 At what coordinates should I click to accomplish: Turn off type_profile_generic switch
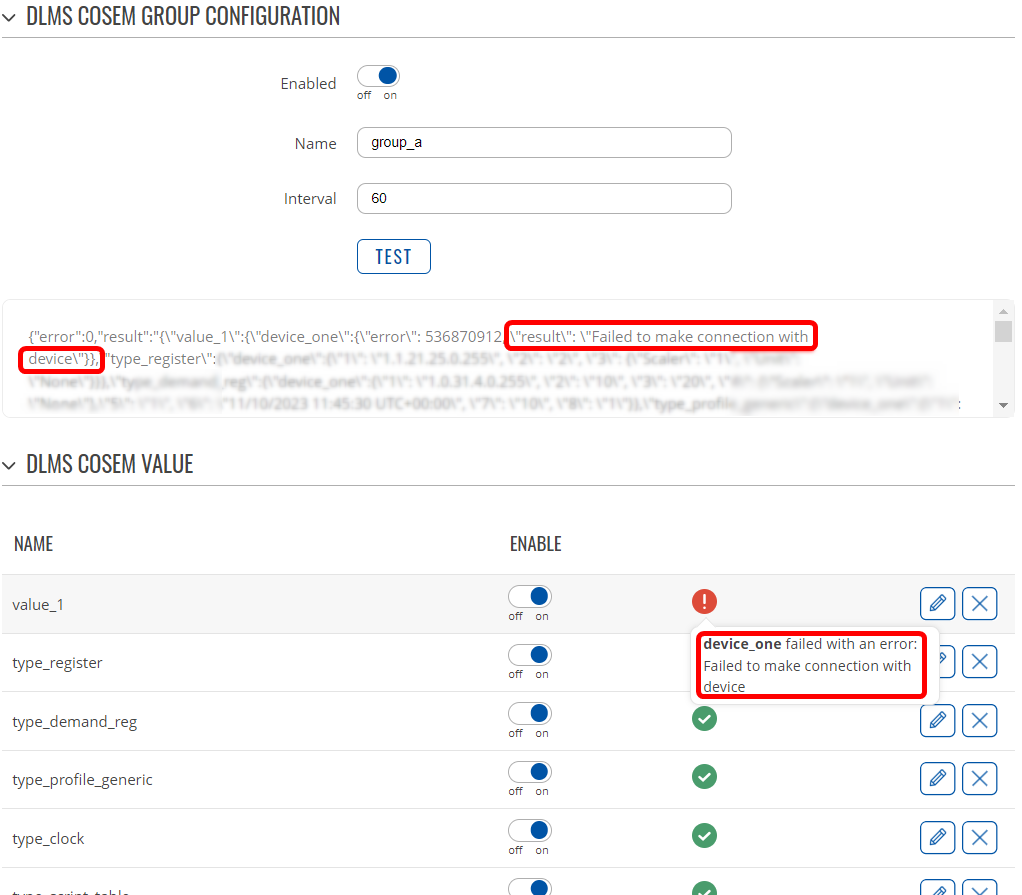530,772
